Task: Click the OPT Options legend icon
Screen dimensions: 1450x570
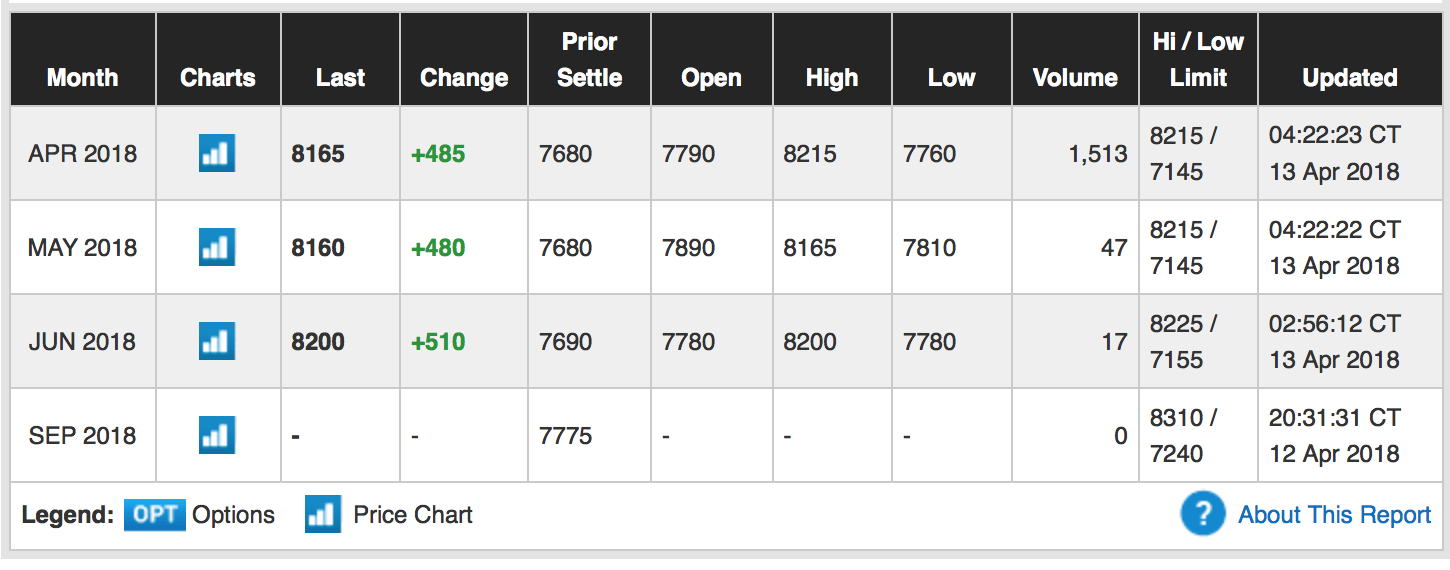Action: [x=154, y=515]
